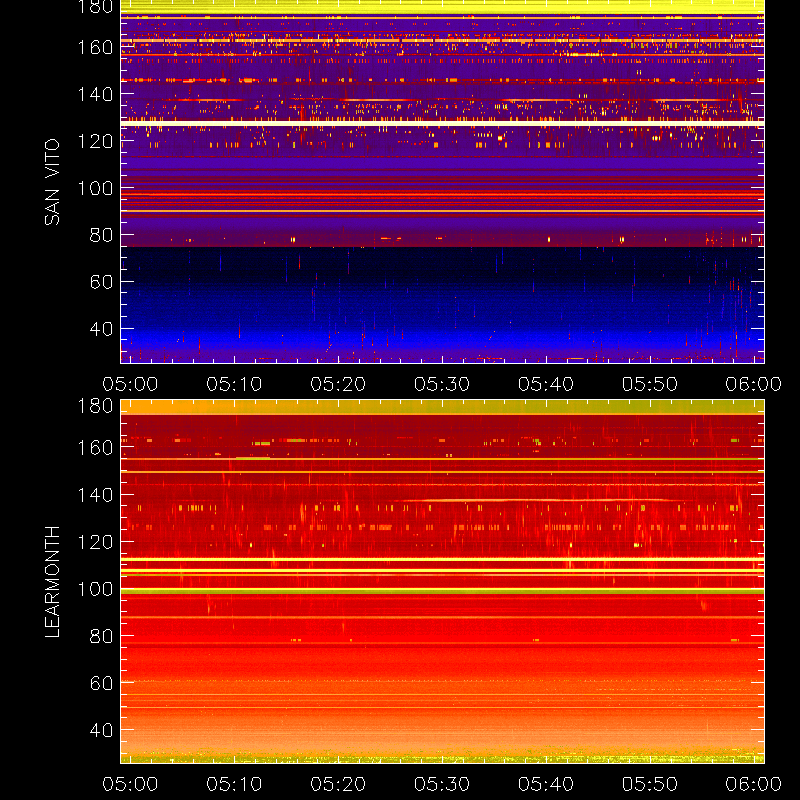Click the 05:40 time label of Learmonth plot
This screenshot has width=800, height=800.
click(x=546, y=784)
